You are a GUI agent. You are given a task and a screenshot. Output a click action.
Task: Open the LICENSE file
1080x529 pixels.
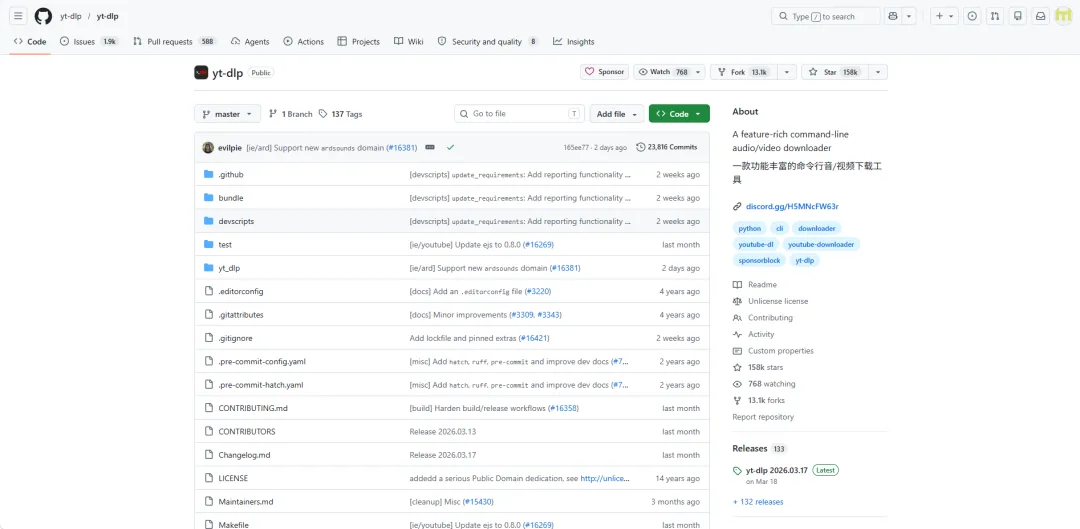point(233,479)
